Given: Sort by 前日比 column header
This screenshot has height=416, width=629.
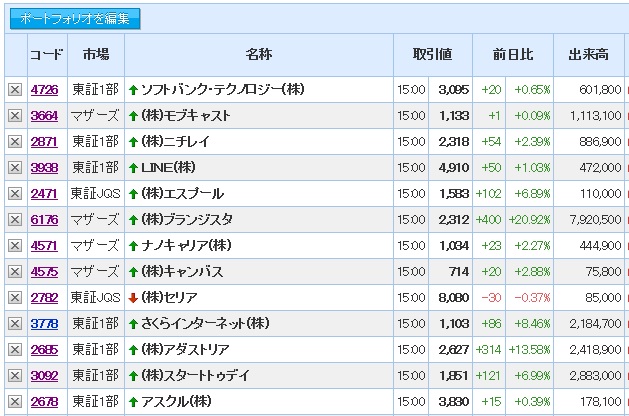Looking at the screenshot, I should (x=513, y=55).
